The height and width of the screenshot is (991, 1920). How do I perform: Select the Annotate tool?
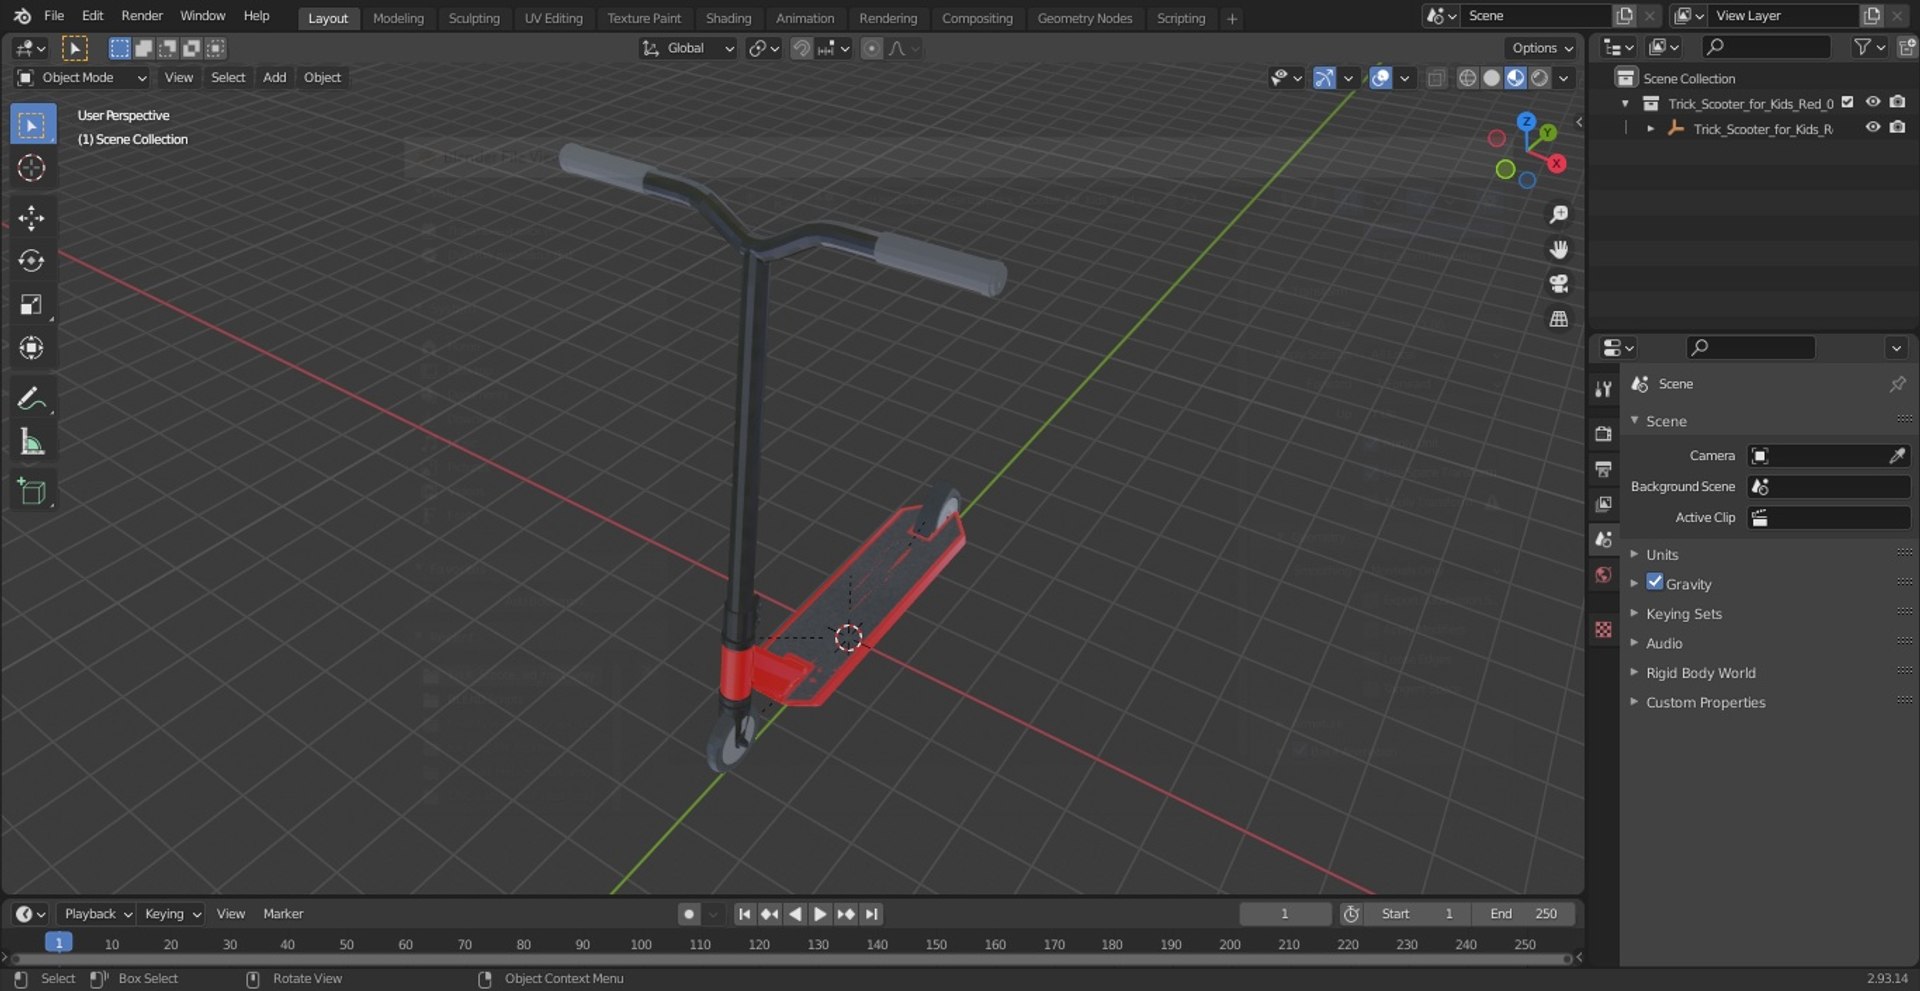[x=32, y=398]
